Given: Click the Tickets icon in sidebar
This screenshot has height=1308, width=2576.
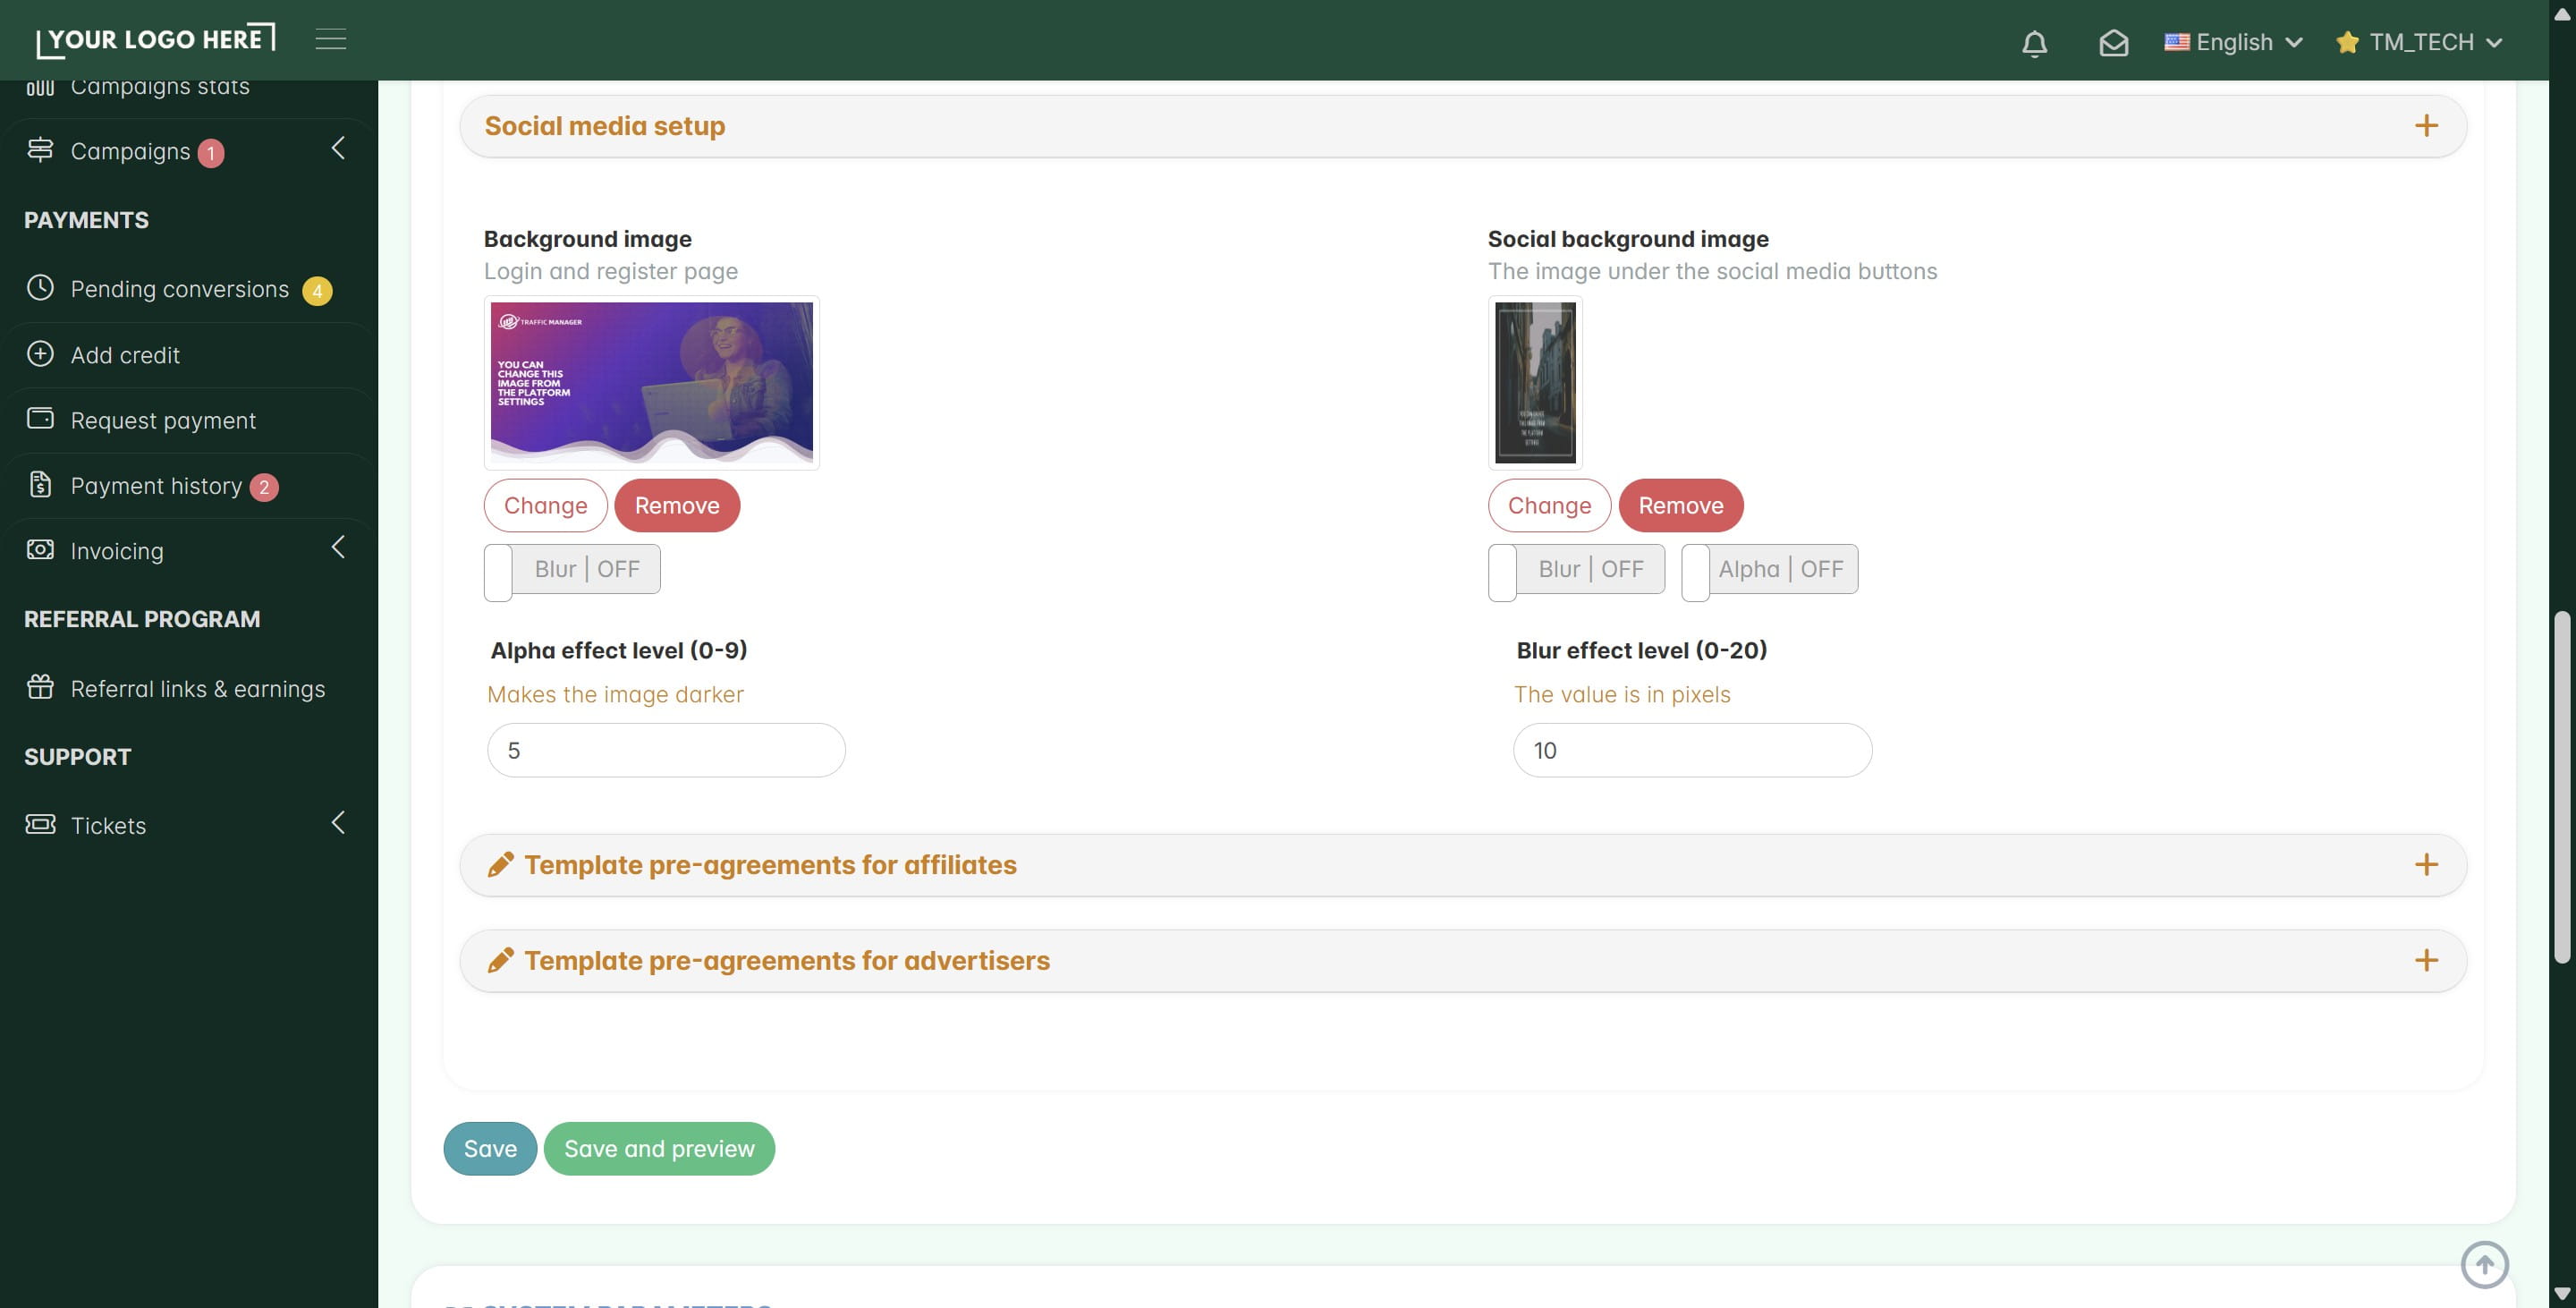Looking at the screenshot, I should (40, 825).
